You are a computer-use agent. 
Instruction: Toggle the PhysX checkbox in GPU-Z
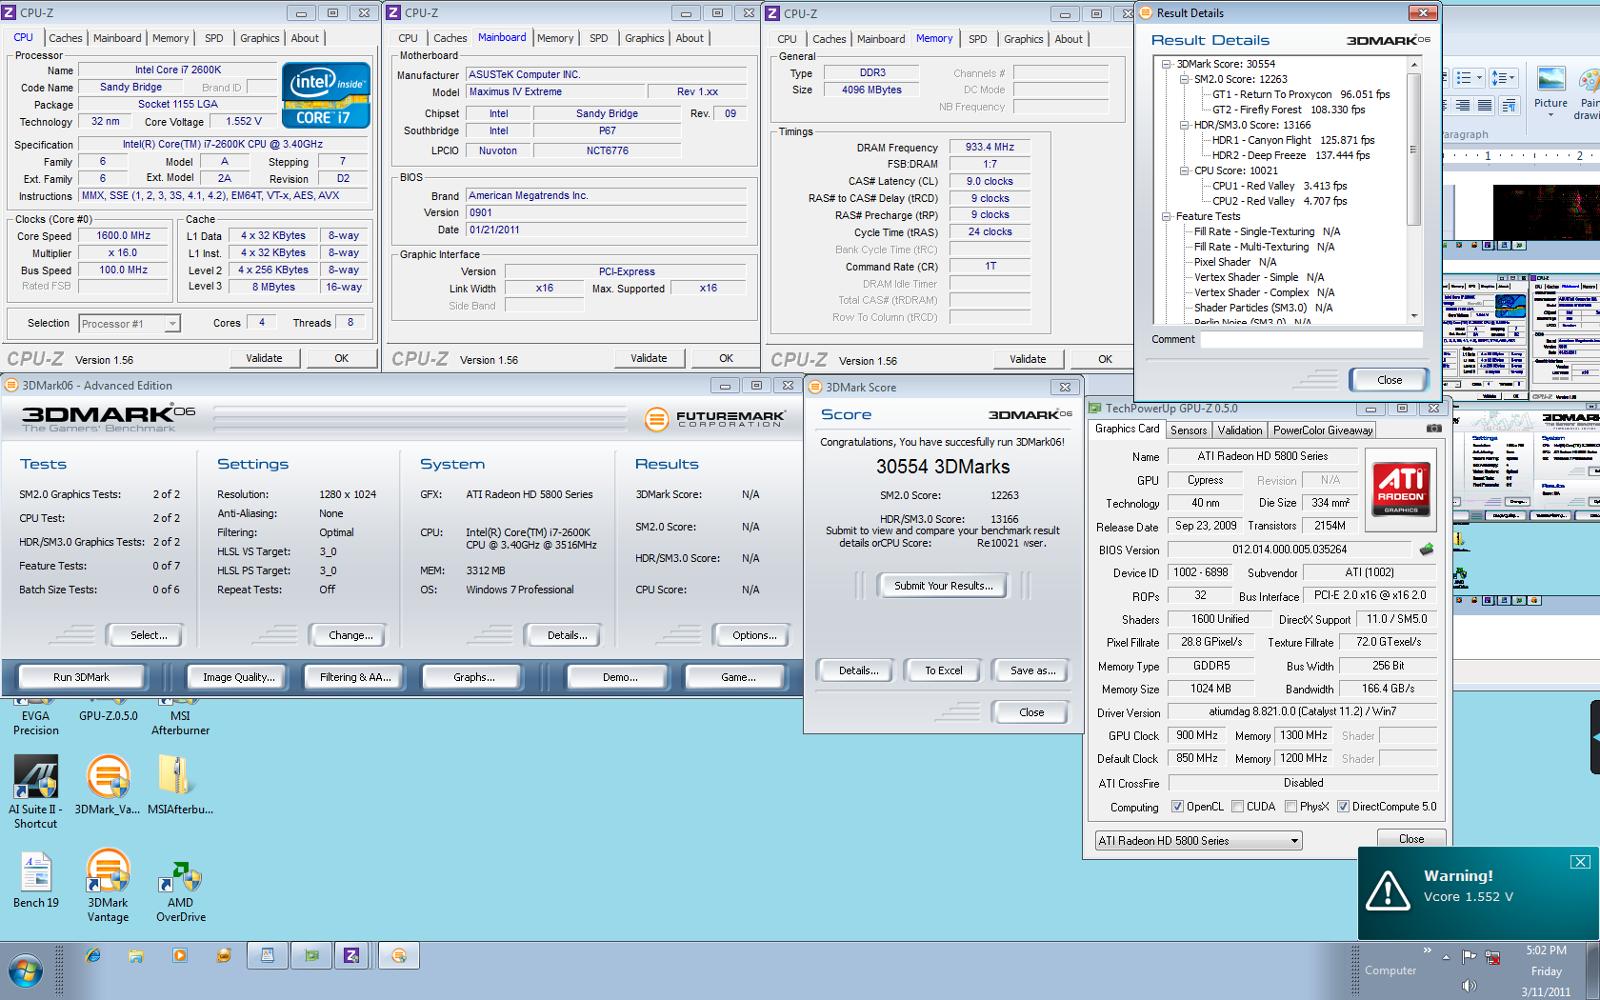click(x=1291, y=806)
